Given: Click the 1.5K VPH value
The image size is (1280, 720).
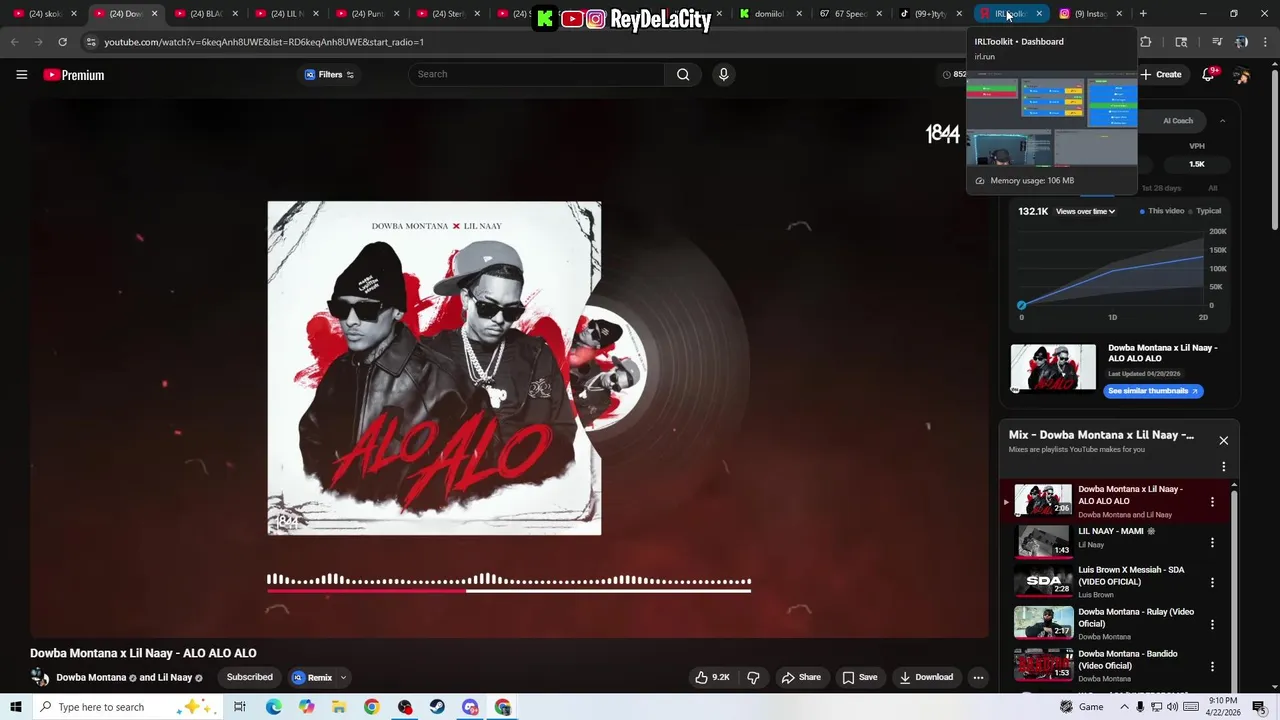Looking at the screenshot, I should (x=1197, y=164).
